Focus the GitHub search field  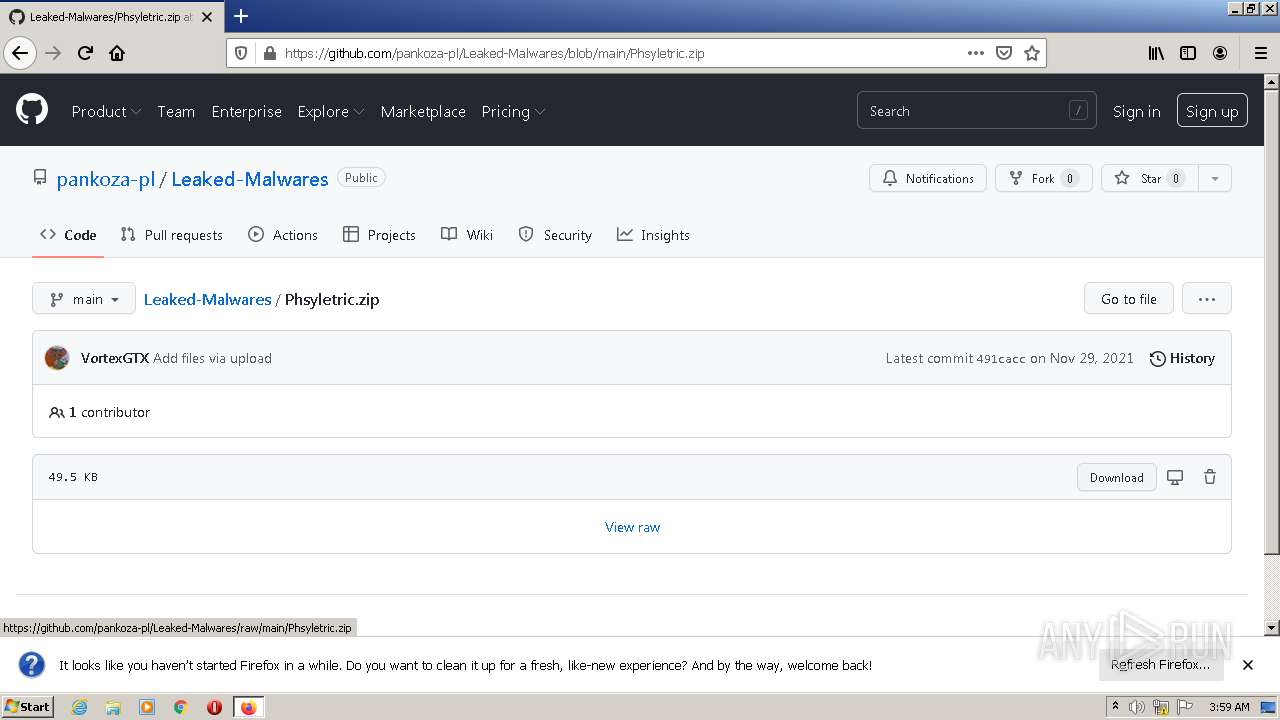976,111
